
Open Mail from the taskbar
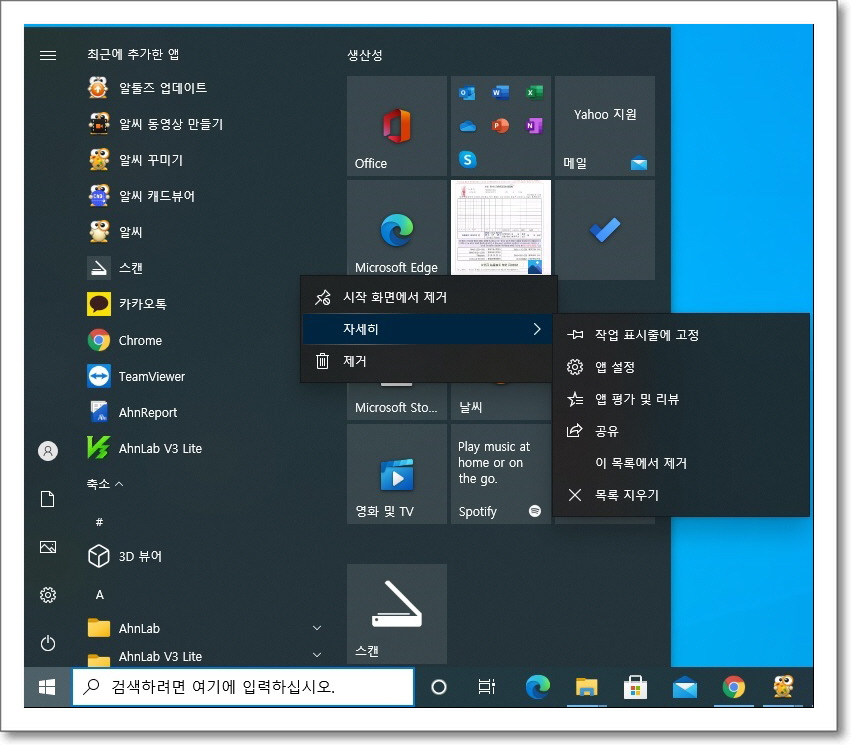[x=685, y=687]
